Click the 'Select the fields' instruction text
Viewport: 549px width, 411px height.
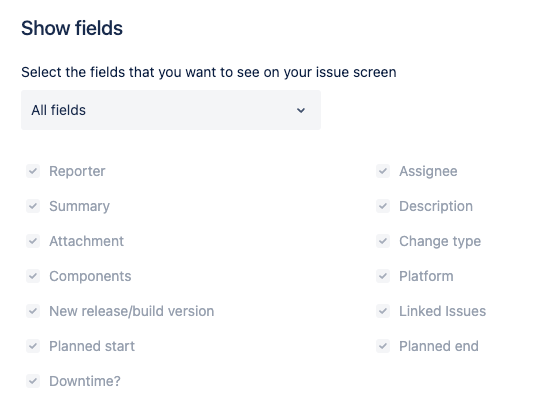click(x=209, y=72)
